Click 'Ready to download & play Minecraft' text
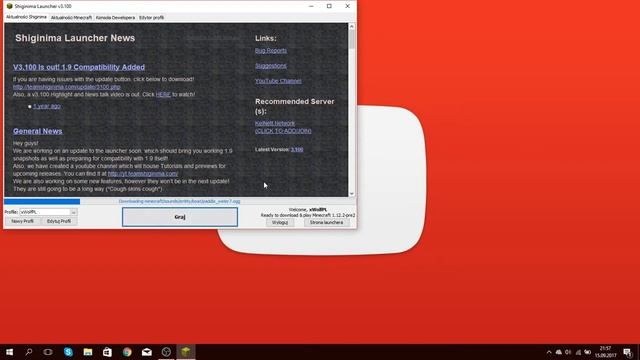The image size is (640, 360). coord(308,215)
